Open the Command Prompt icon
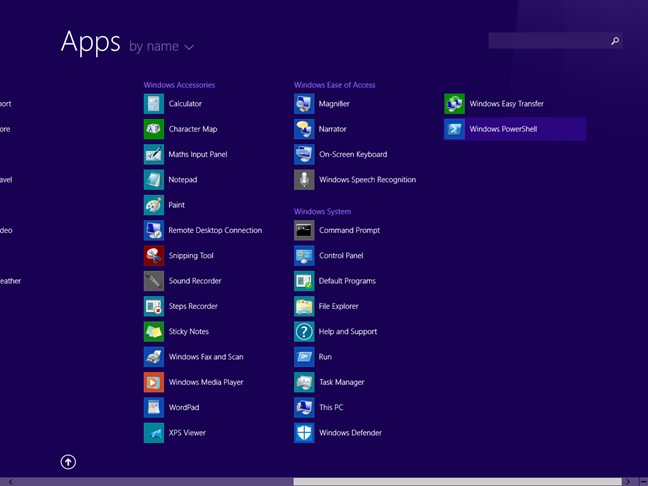This screenshot has width=648, height=486. 304,231
